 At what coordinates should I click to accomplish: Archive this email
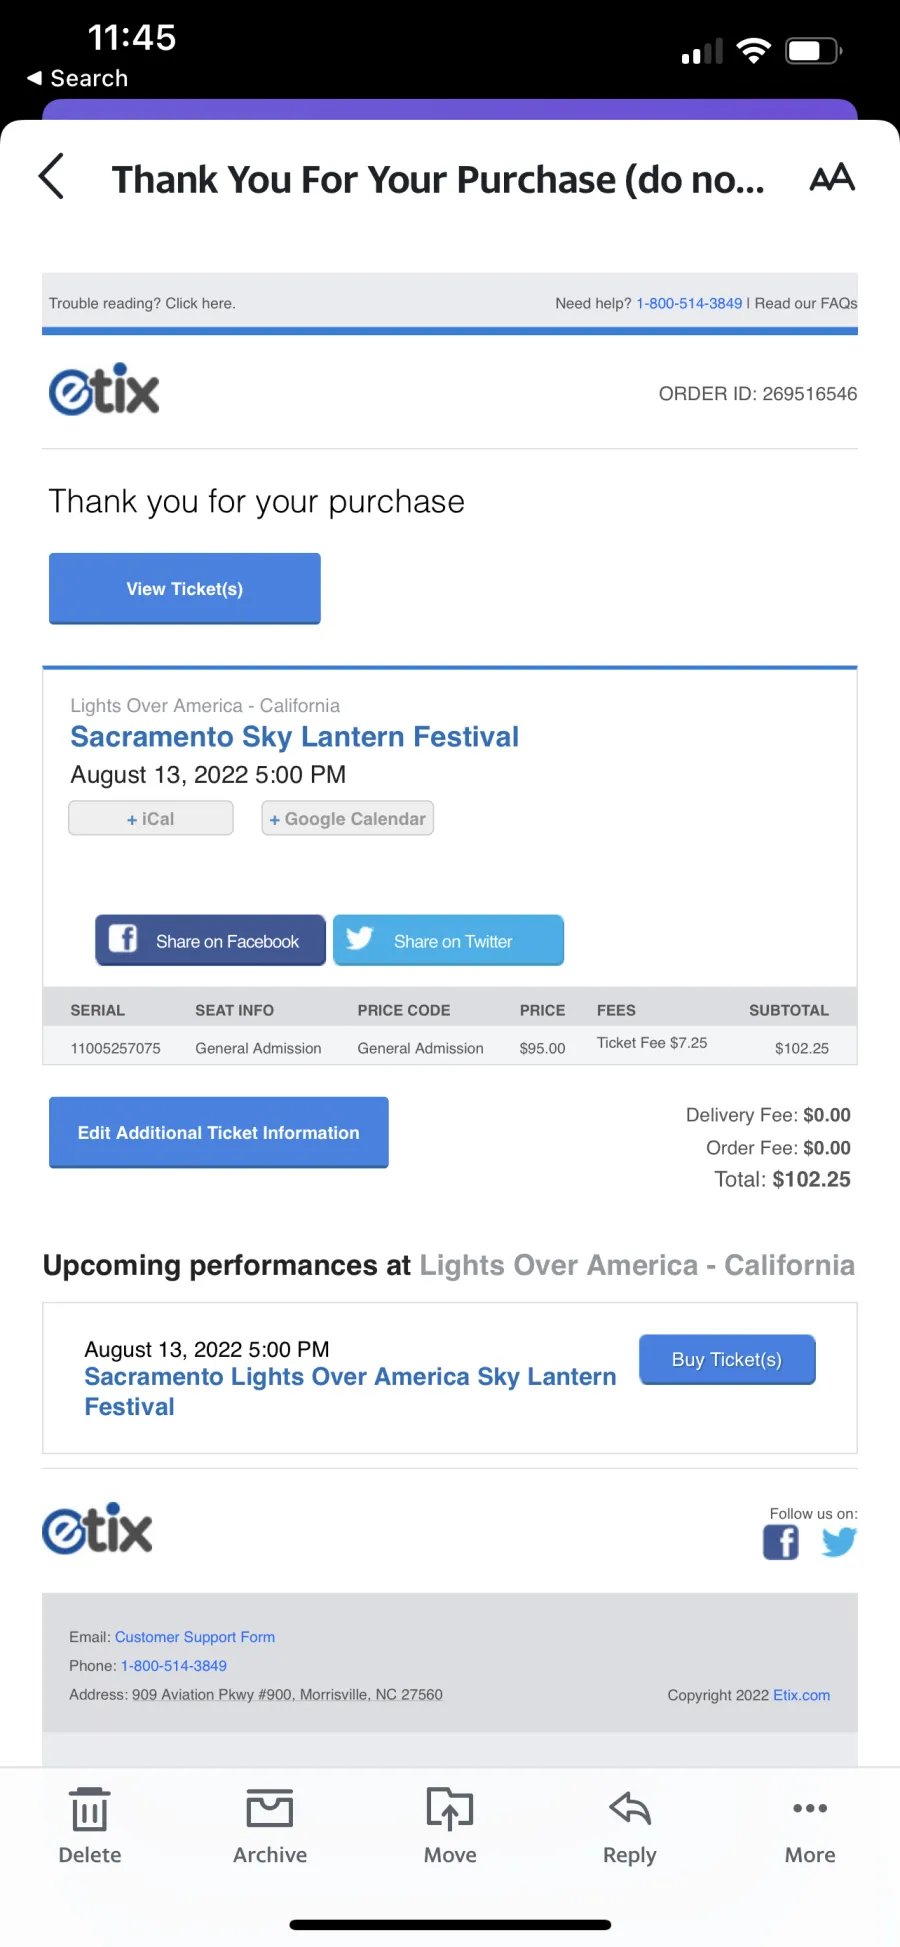(270, 1825)
